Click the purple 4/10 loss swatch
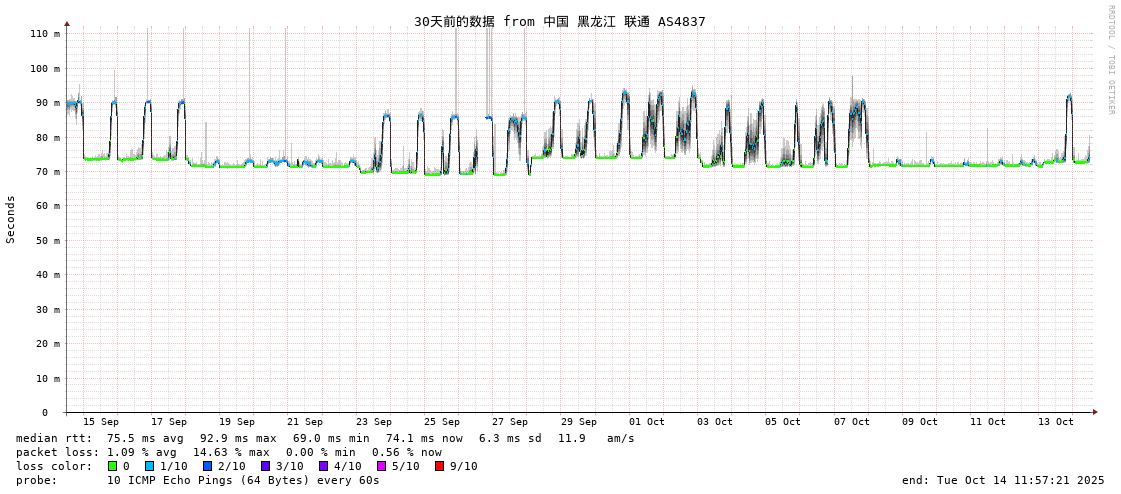1121x494 pixels. click(324, 466)
